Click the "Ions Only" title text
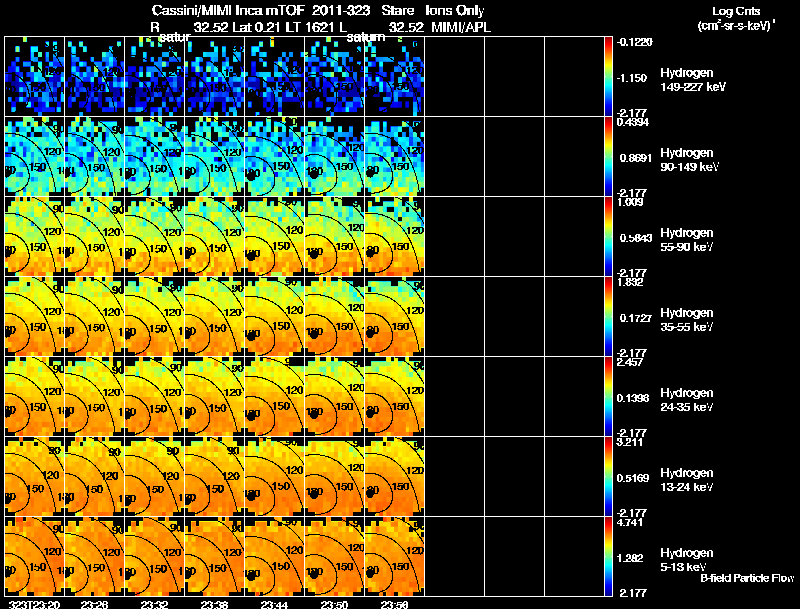 (x=455, y=11)
